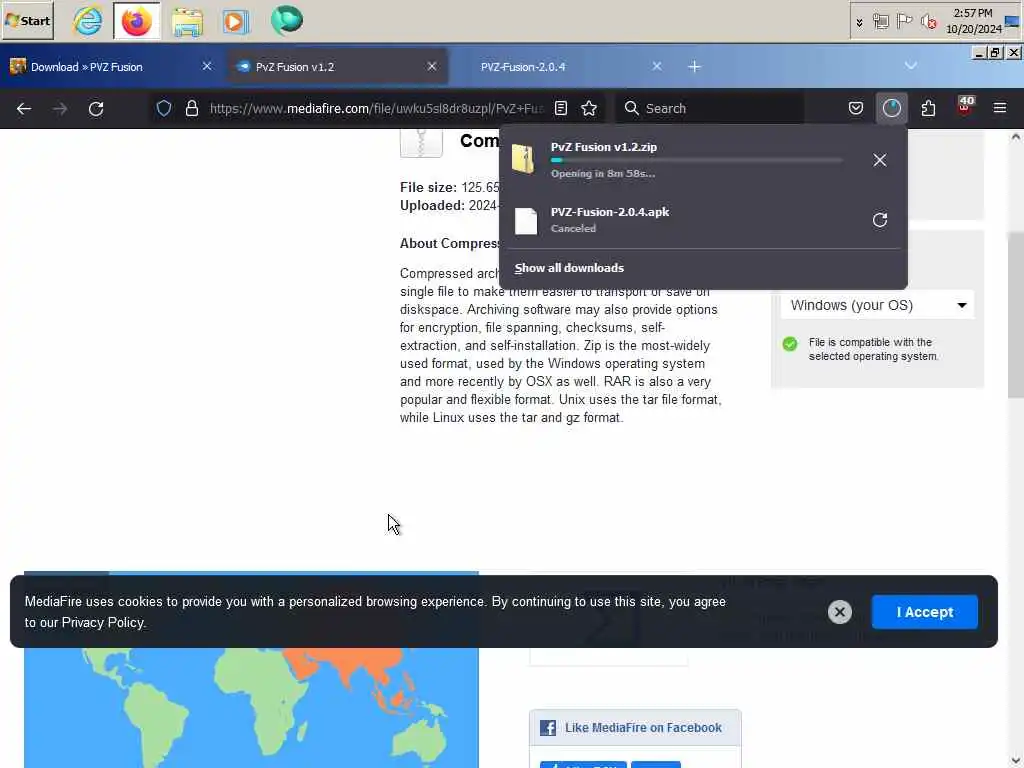Bookmark this page with the star

coord(589,108)
